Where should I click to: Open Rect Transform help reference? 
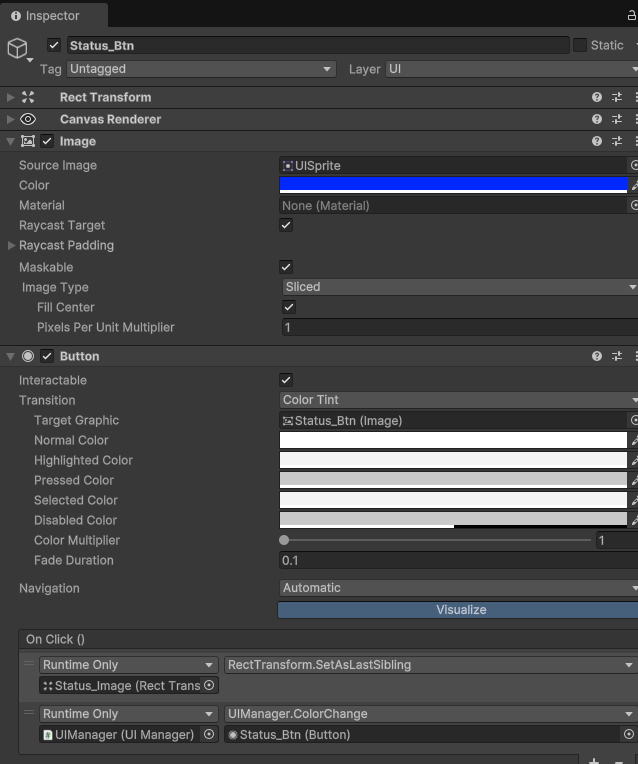pos(597,97)
